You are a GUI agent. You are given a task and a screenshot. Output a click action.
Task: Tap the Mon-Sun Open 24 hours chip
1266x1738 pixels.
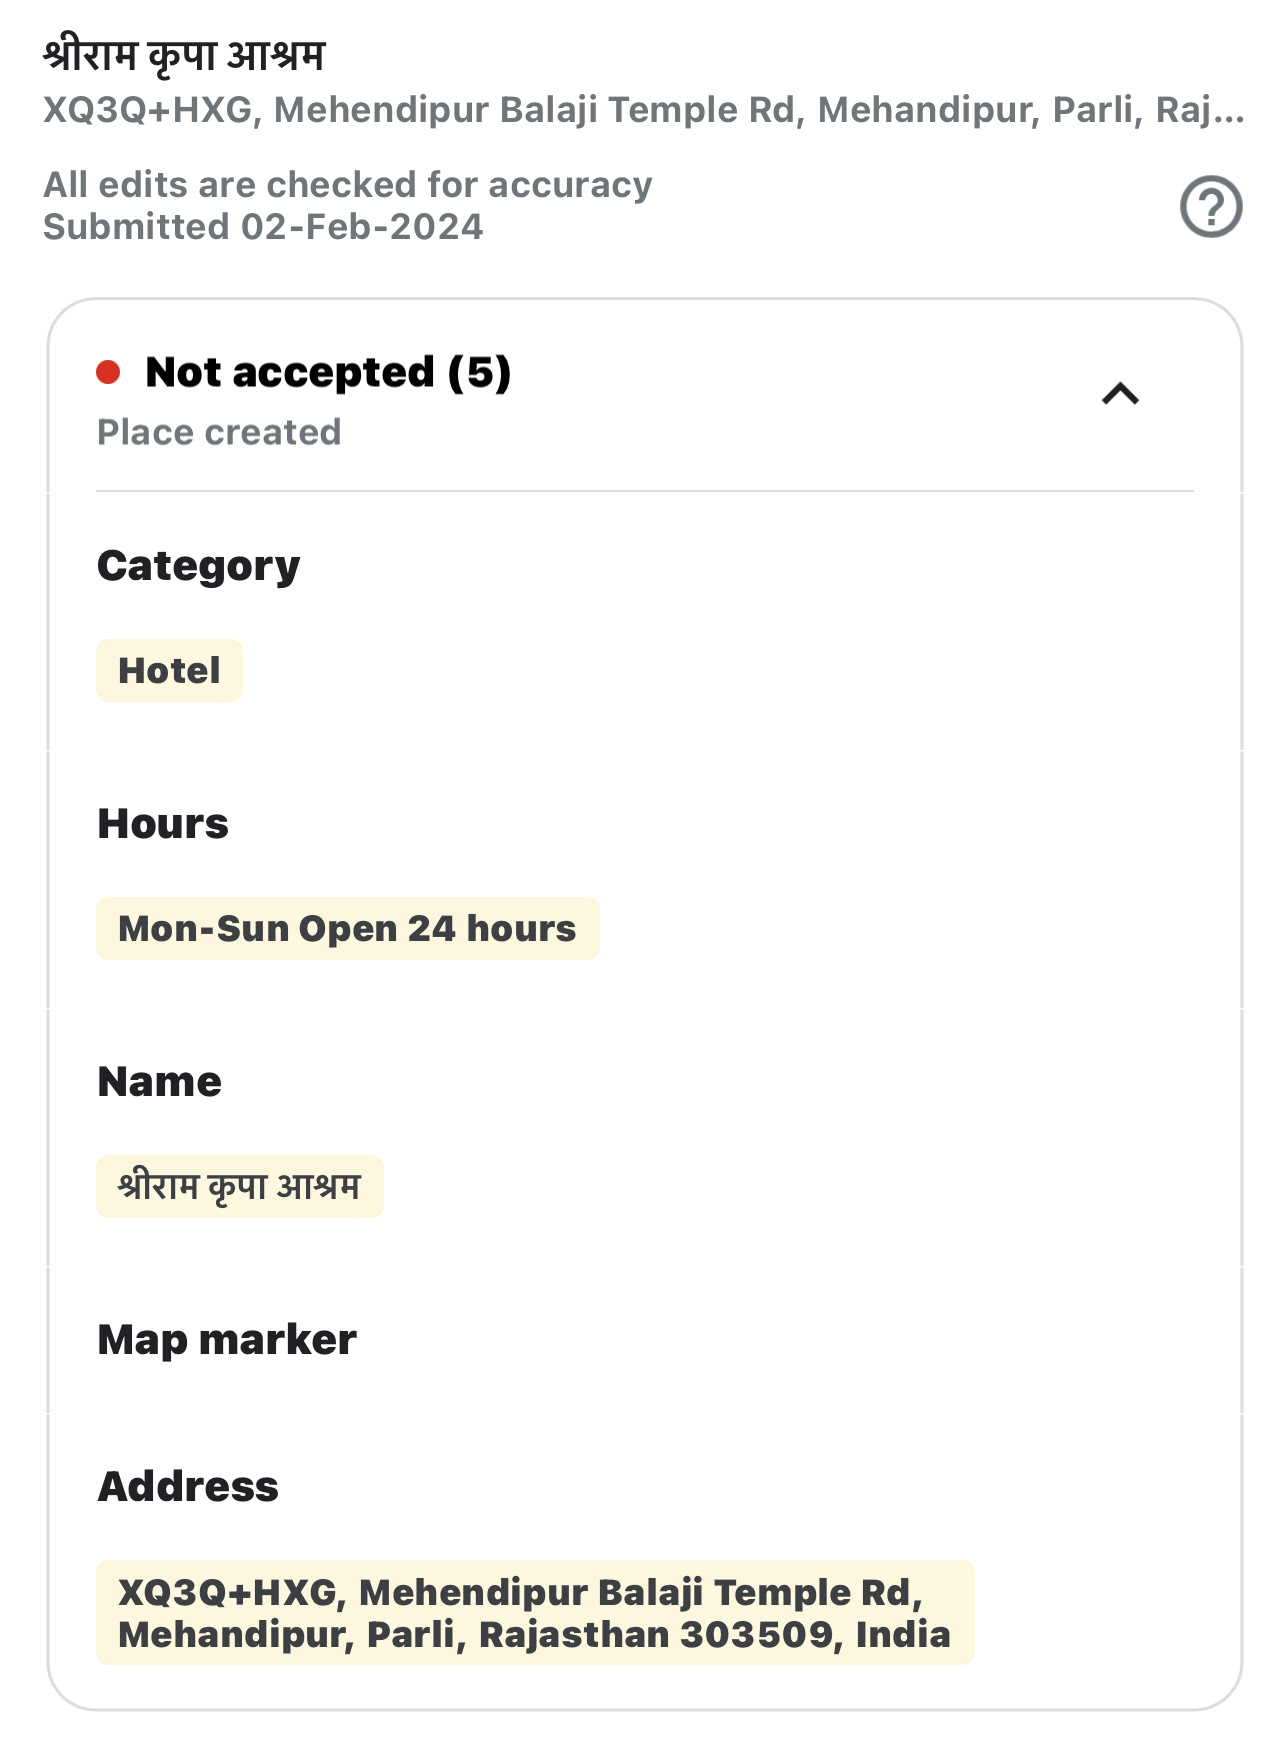click(x=347, y=928)
